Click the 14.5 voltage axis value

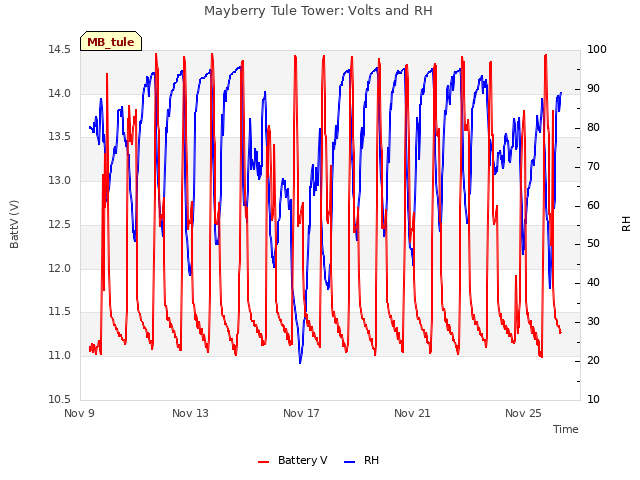[59, 49]
